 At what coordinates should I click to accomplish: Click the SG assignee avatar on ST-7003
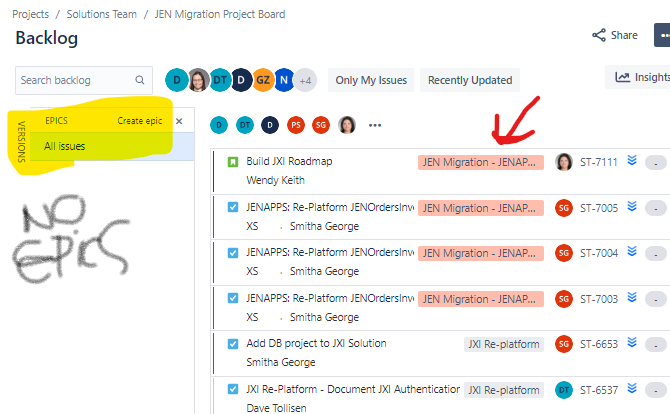pyautogui.click(x=564, y=299)
